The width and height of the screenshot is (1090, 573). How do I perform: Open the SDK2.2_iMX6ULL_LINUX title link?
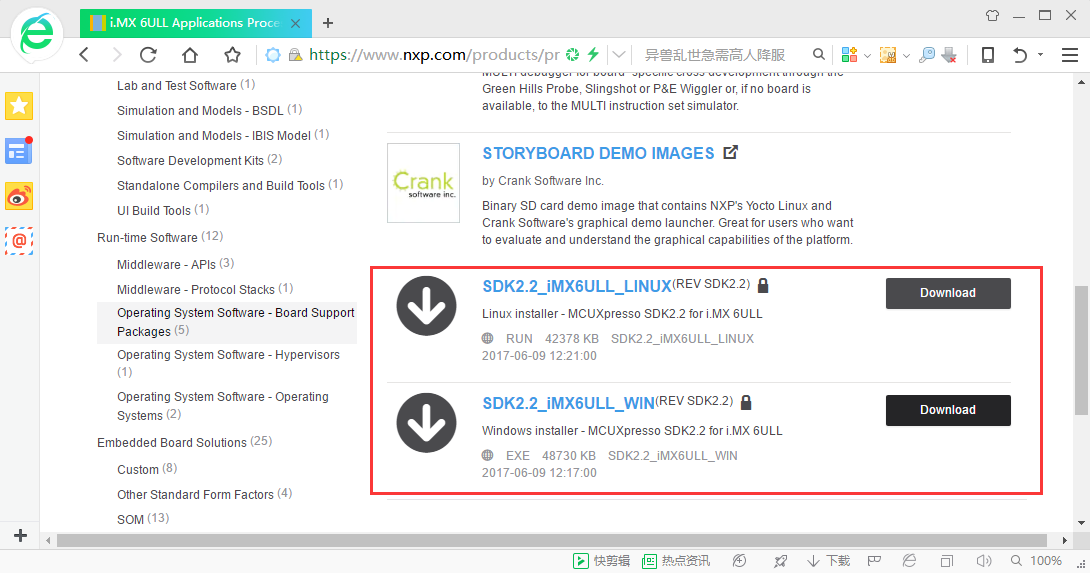tap(576, 286)
